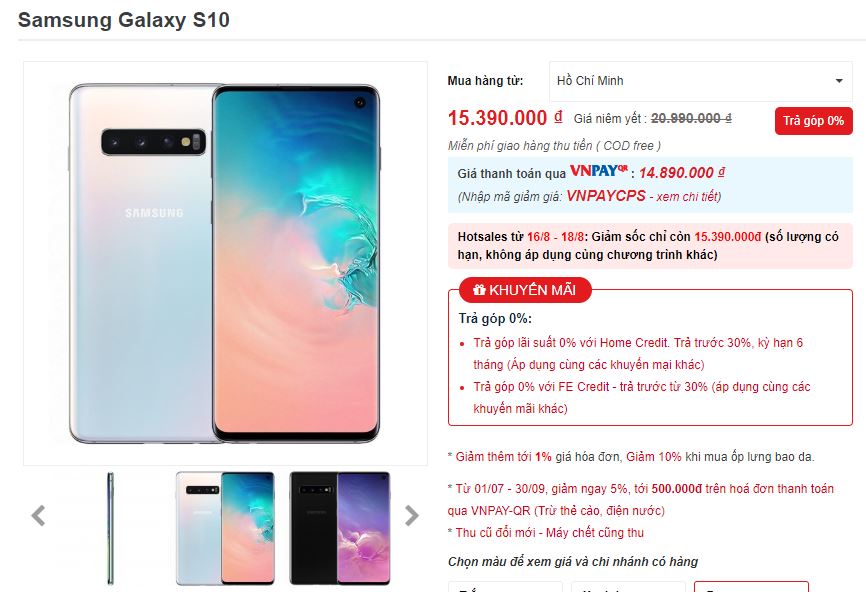Click the dropdown arrow of the purchase location selector

[x=839, y=81]
